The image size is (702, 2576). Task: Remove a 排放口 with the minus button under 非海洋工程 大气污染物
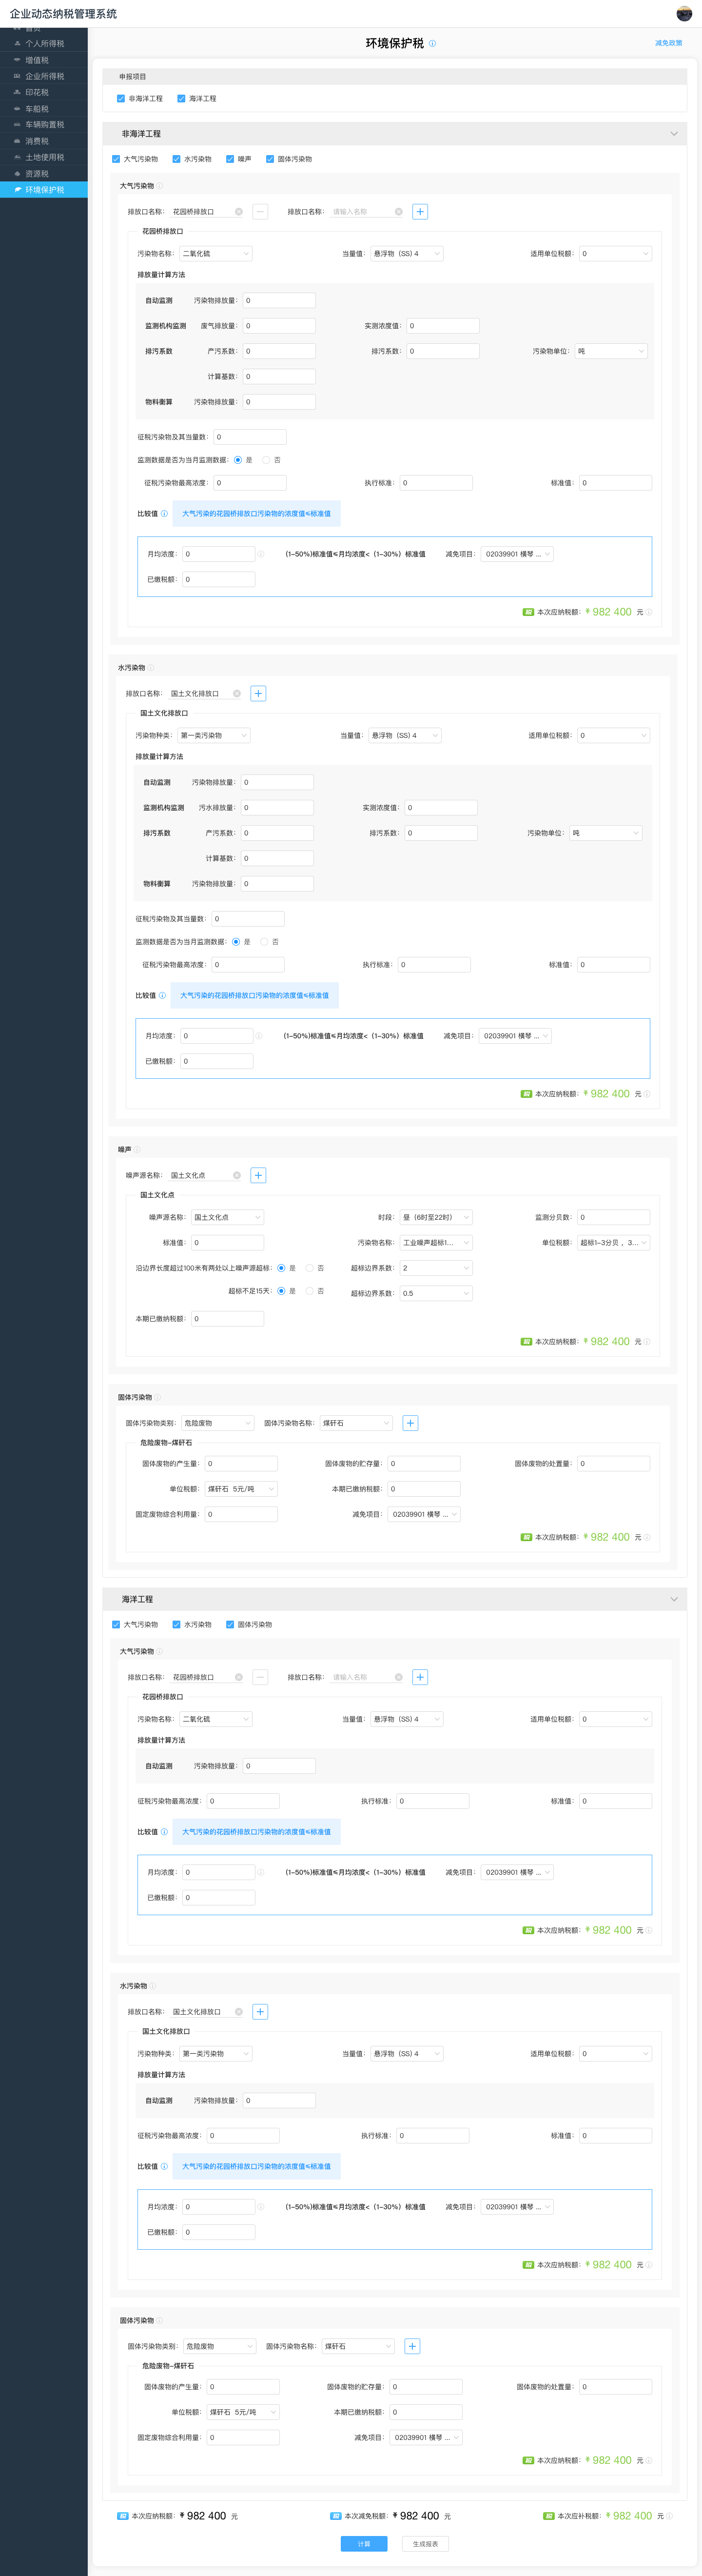(260, 212)
